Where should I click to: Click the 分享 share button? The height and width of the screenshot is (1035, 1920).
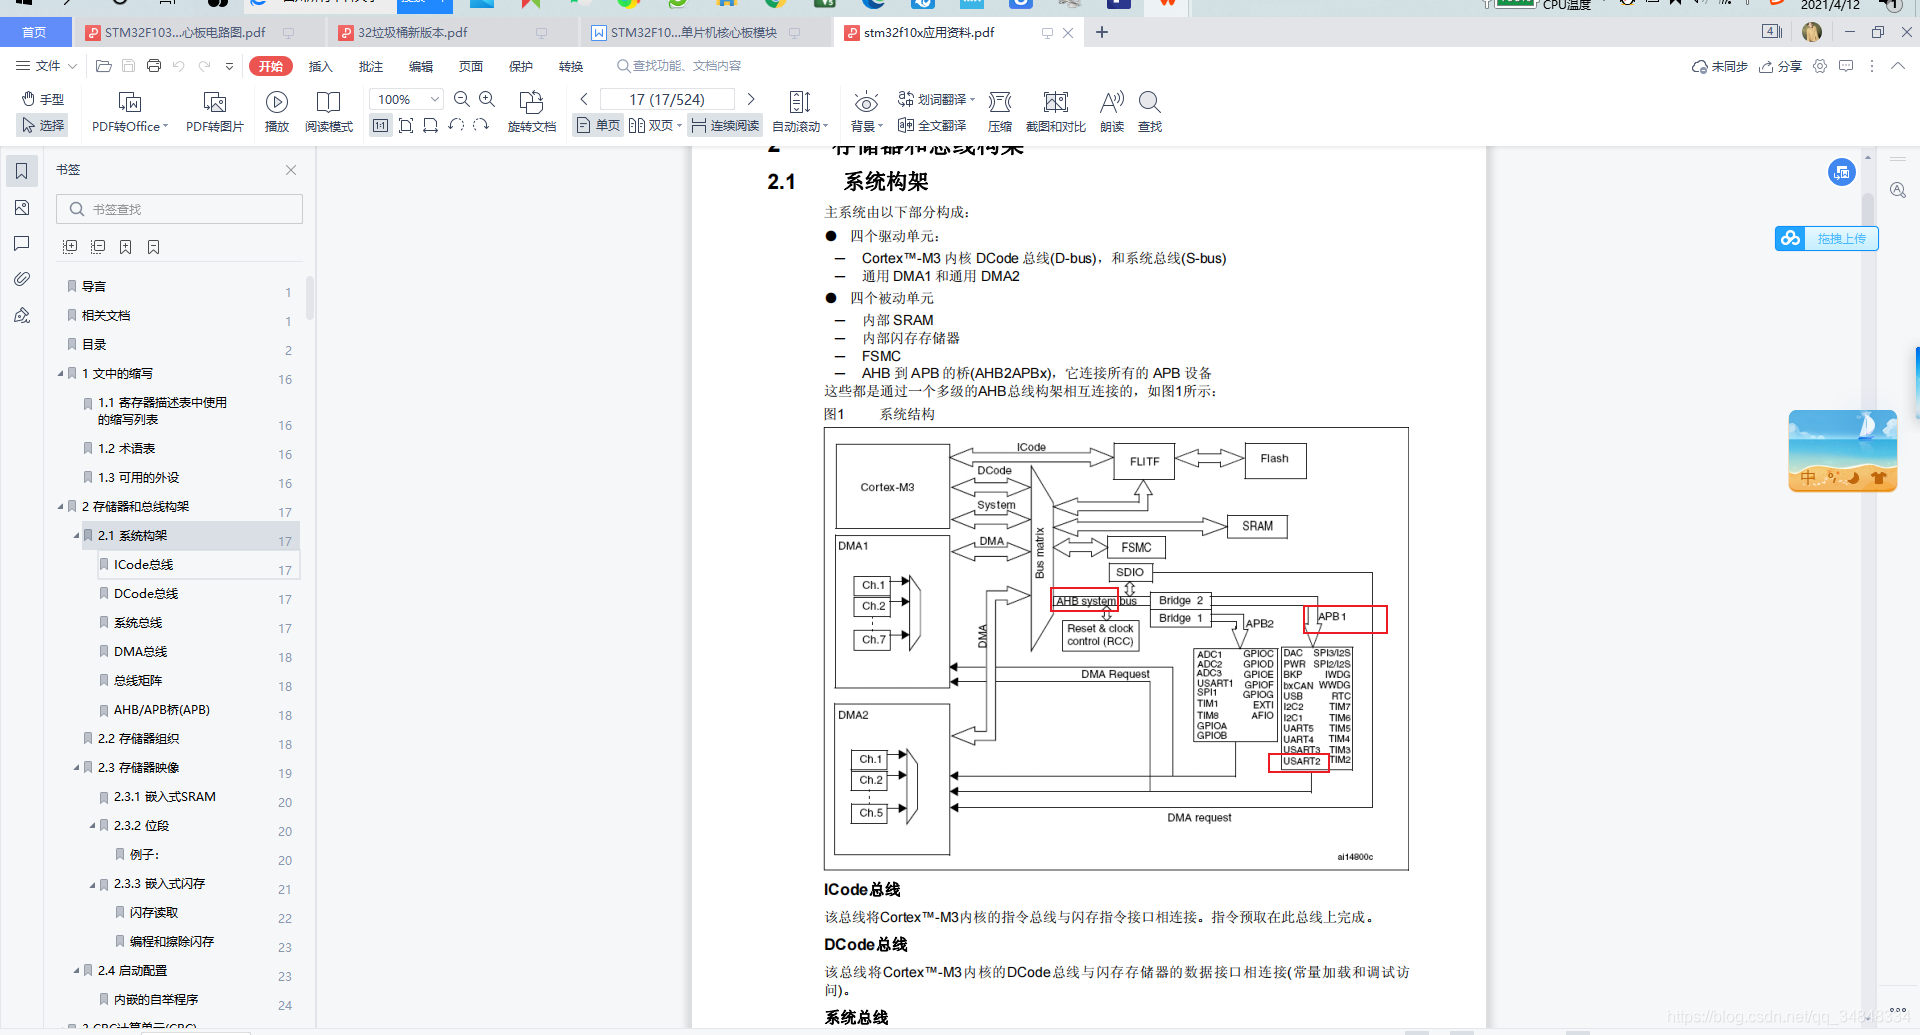(x=1780, y=66)
